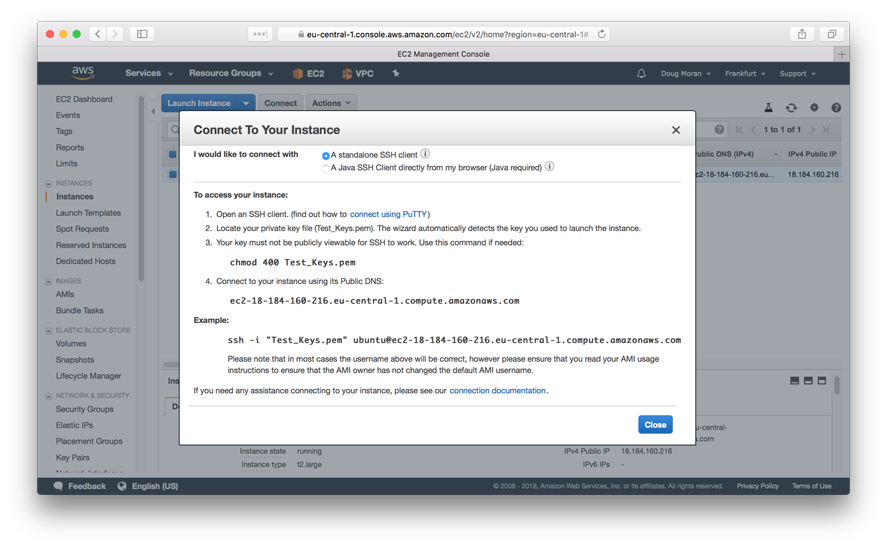The image size is (887, 548).
Task: Open the Support dropdown menu
Action: (798, 74)
